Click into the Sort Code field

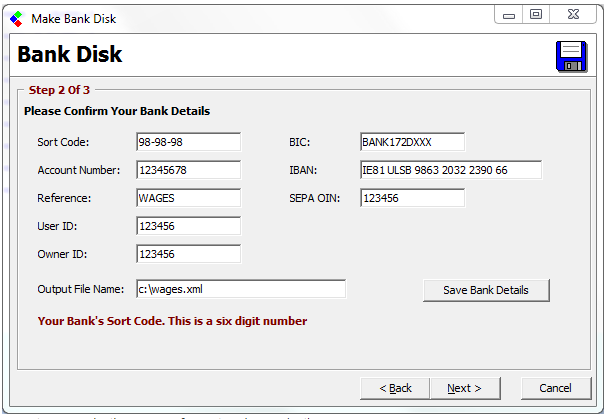[188, 142]
